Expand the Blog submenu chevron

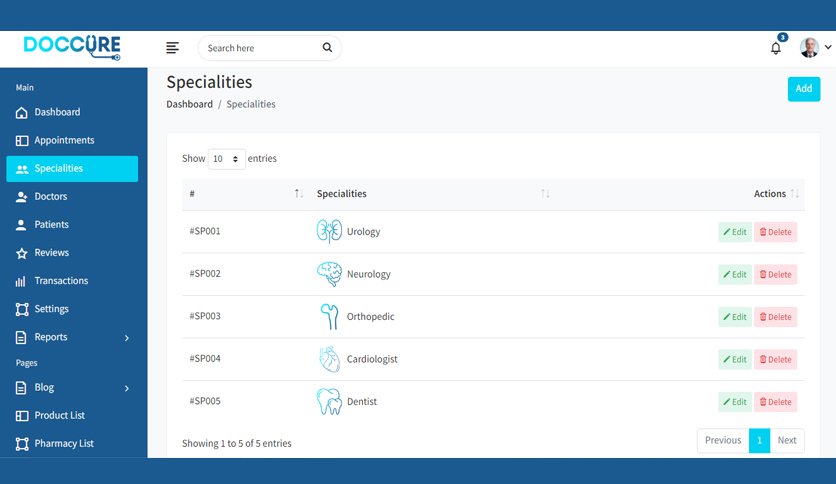click(126, 388)
